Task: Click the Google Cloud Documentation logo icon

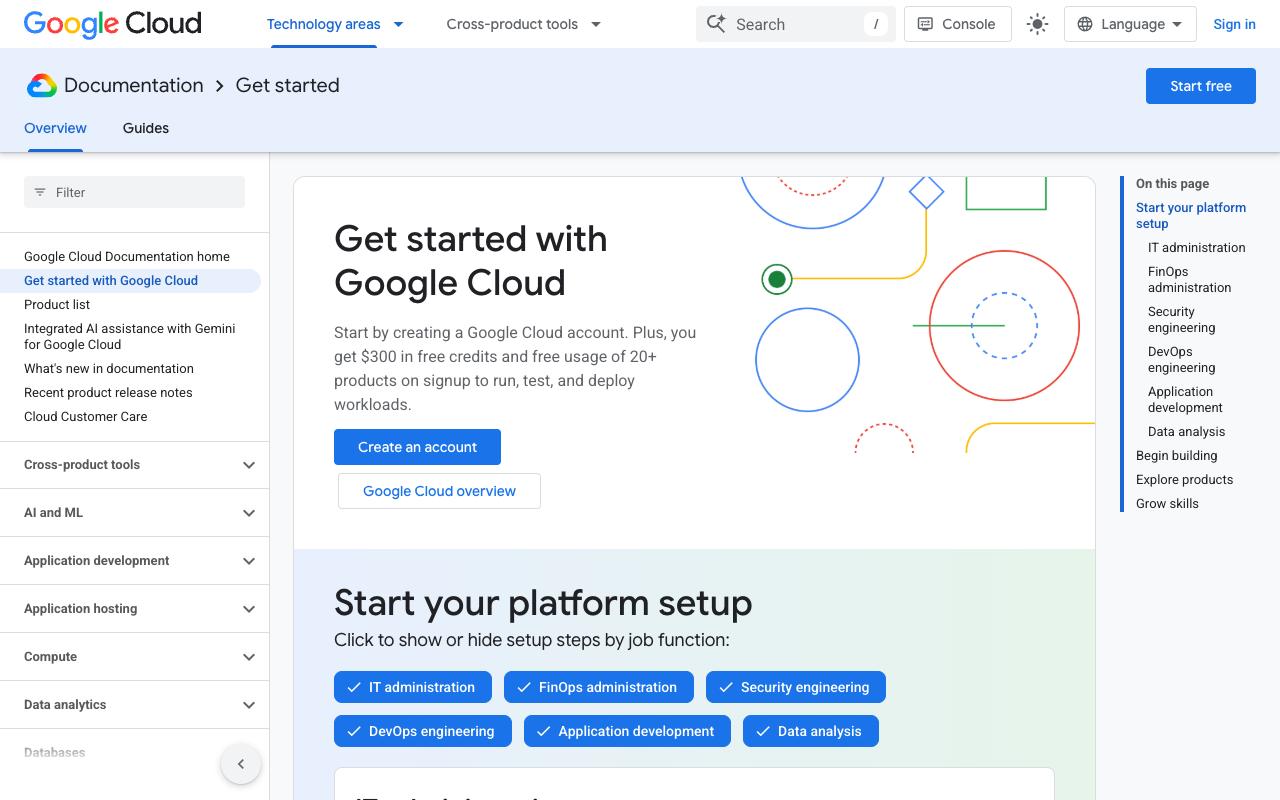Action: pos(42,86)
